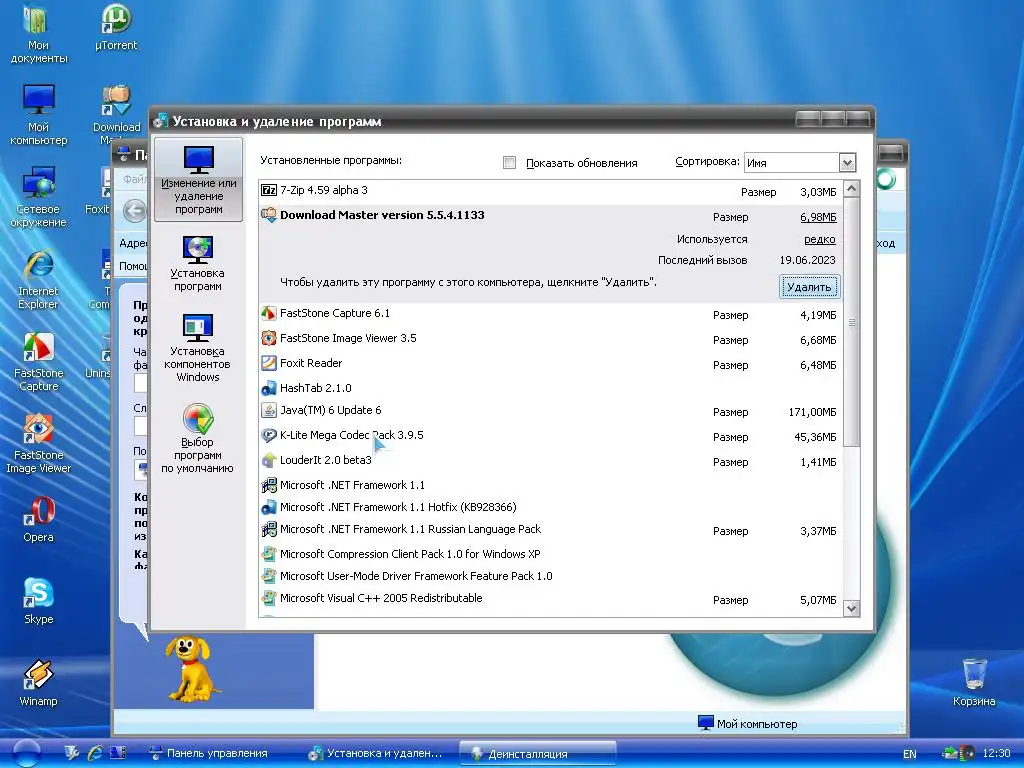This screenshot has height=768, width=1024.
Task: Switch to Панель управления taskbar button
Action: (208, 753)
